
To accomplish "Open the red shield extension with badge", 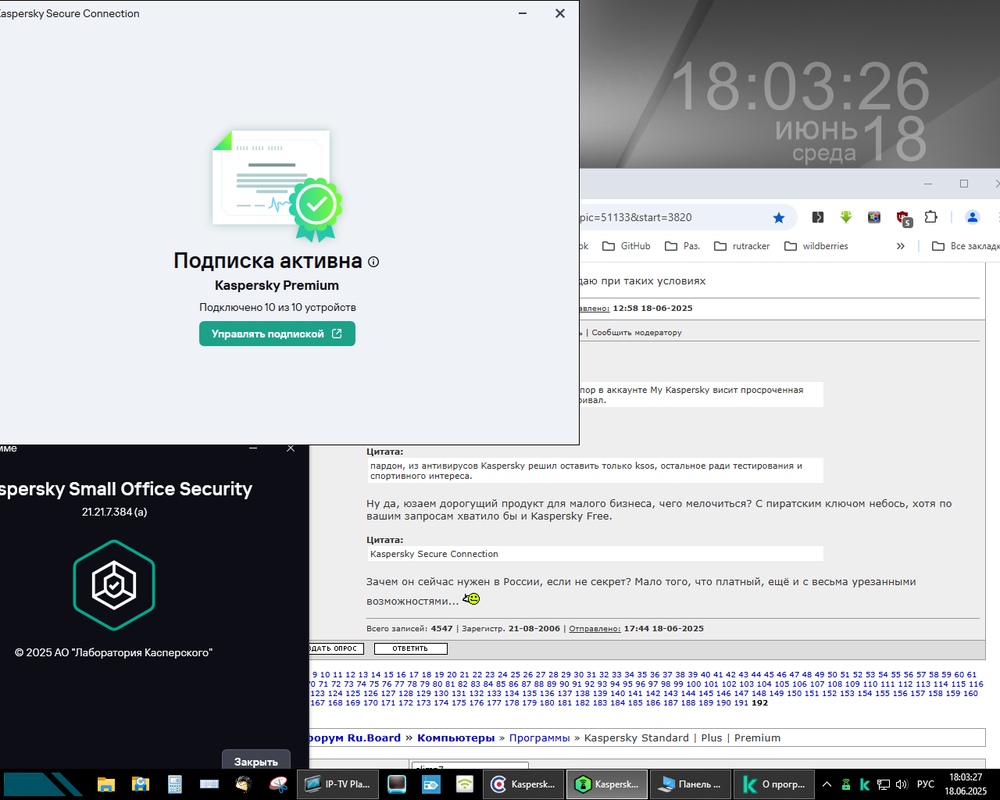I will [x=903, y=219].
